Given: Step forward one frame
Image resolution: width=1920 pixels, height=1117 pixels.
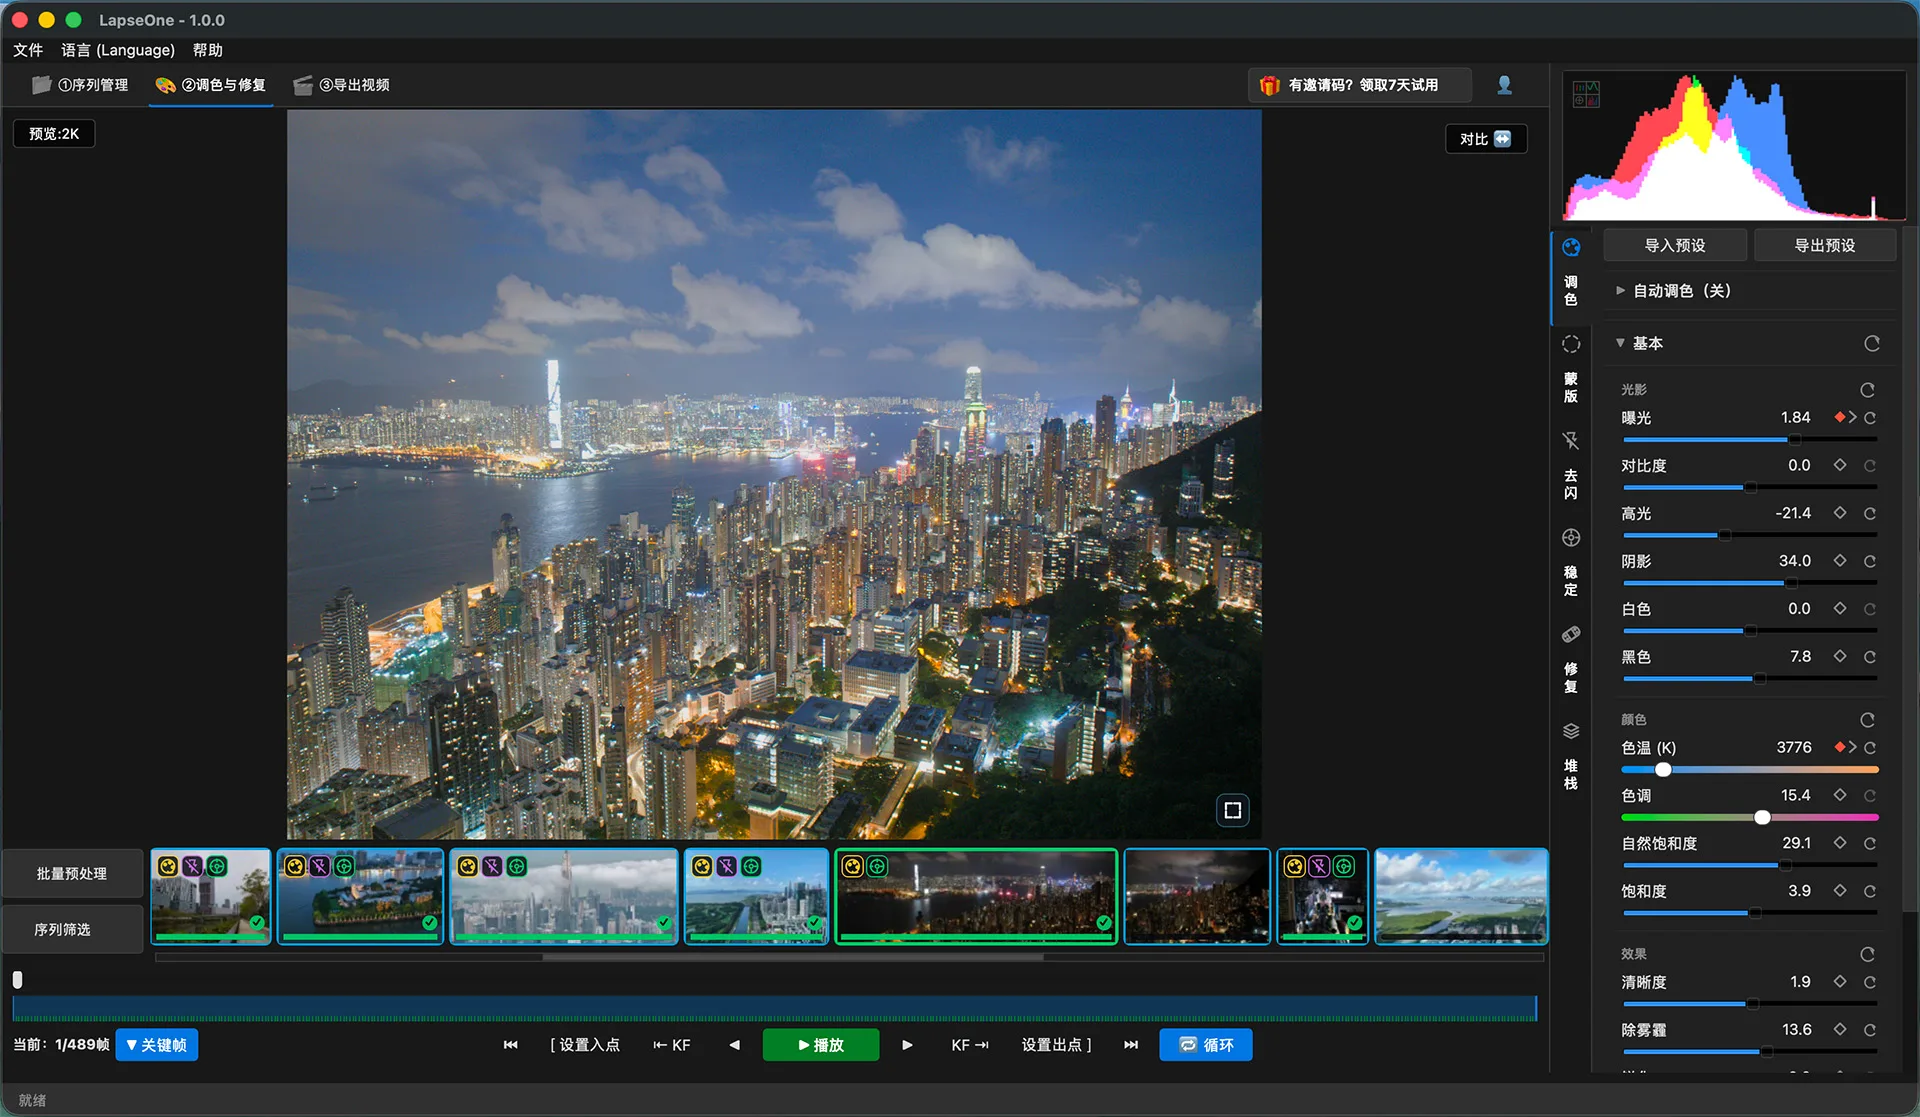Looking at the screenshot, I should coord(907,1045).
